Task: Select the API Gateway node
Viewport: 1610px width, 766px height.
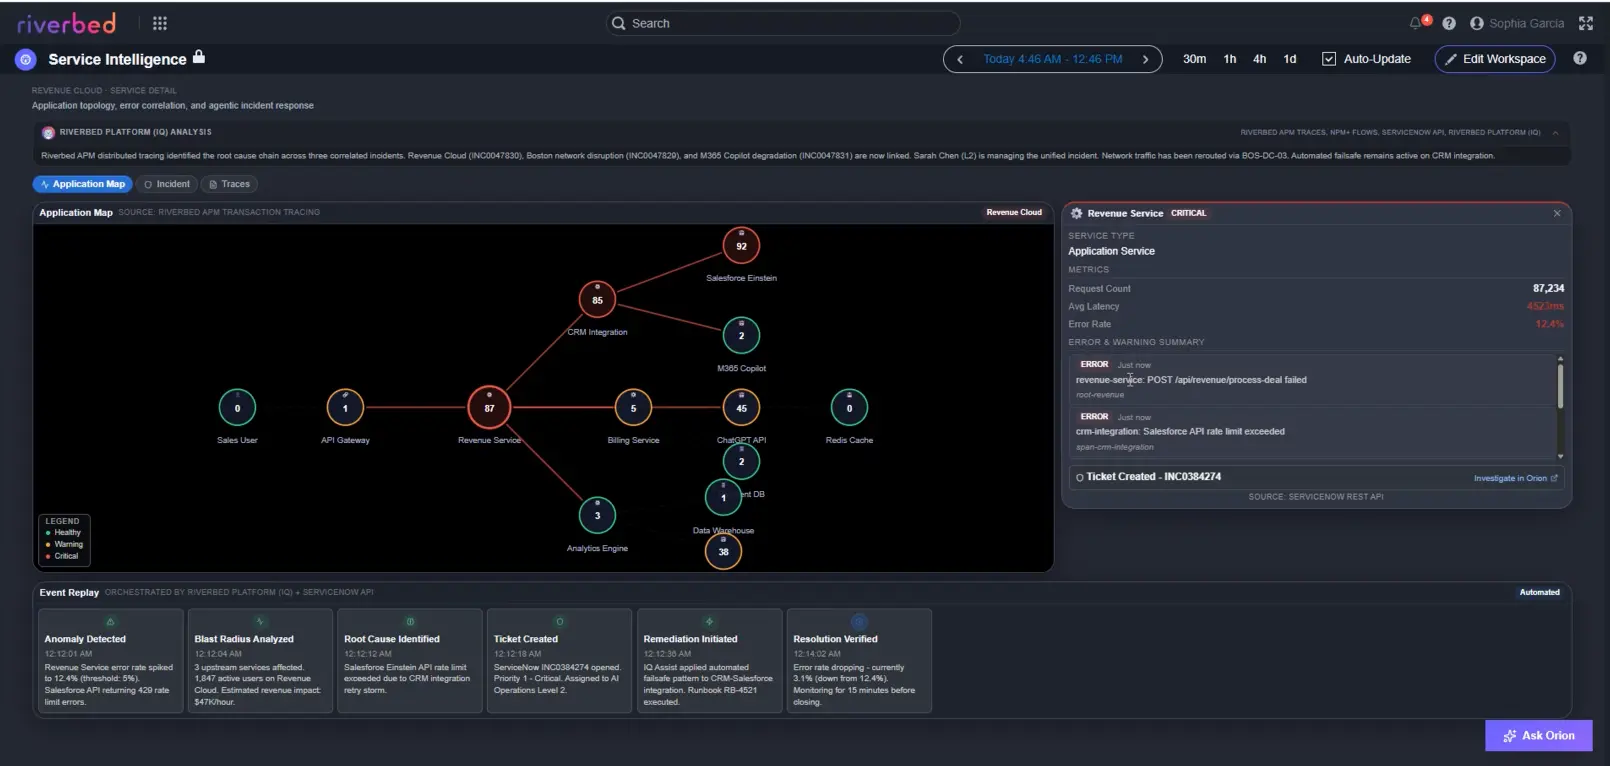Action: tap(345, 407)
